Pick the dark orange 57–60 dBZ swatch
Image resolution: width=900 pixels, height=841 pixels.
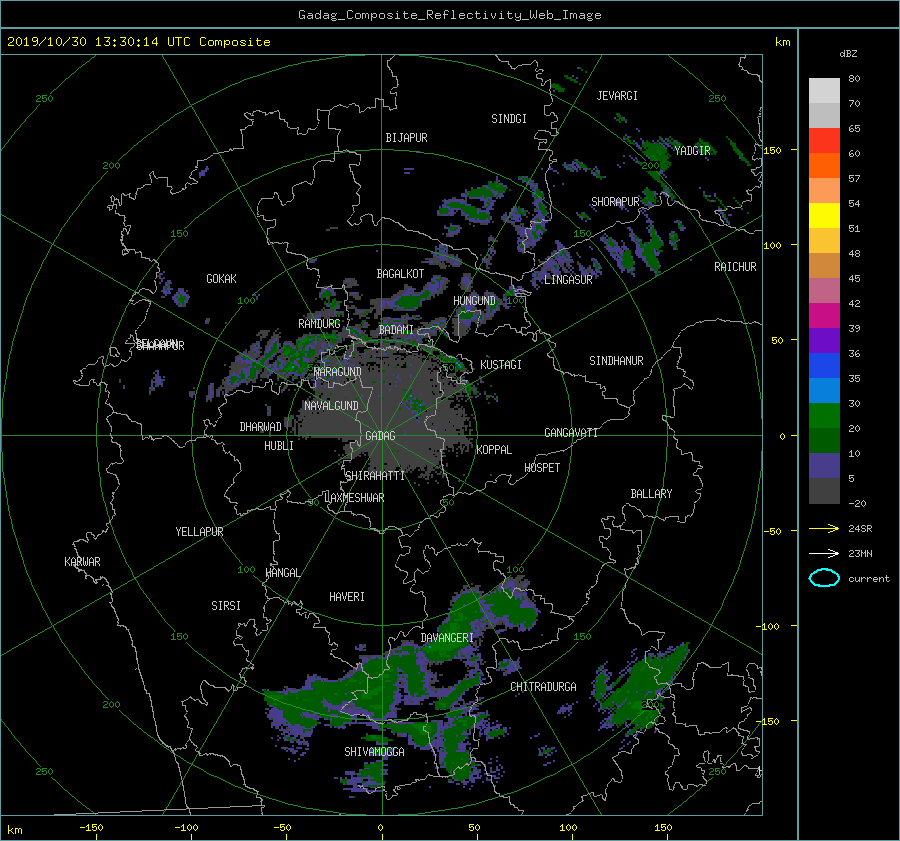pos(824,166)
